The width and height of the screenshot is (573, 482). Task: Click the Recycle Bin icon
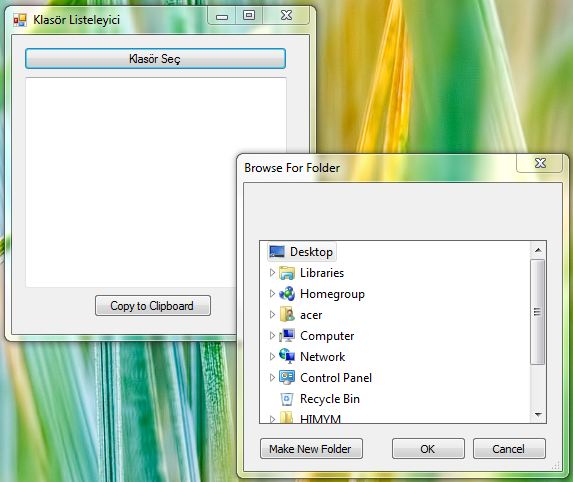coord(287,399)
